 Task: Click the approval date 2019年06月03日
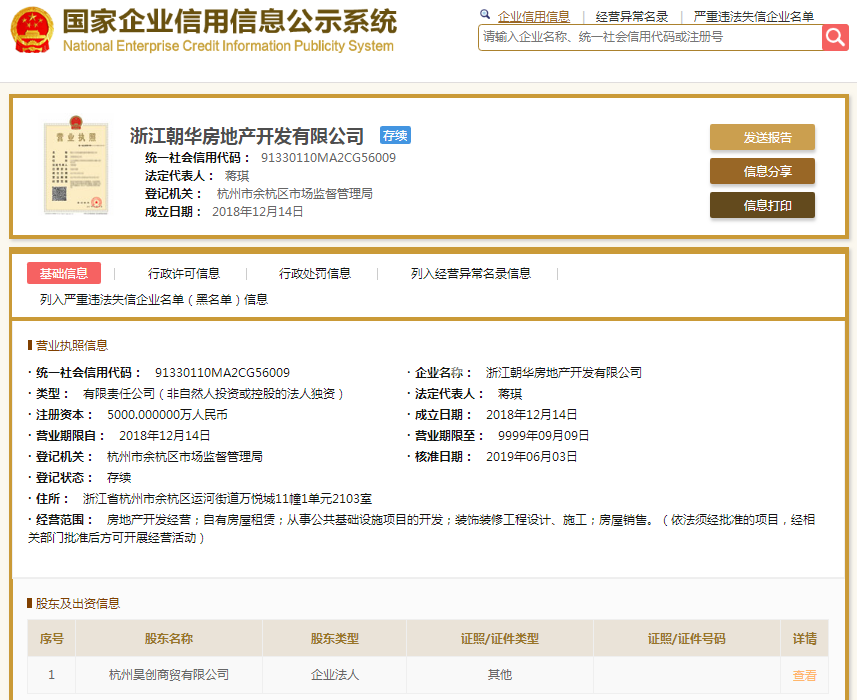532,457
